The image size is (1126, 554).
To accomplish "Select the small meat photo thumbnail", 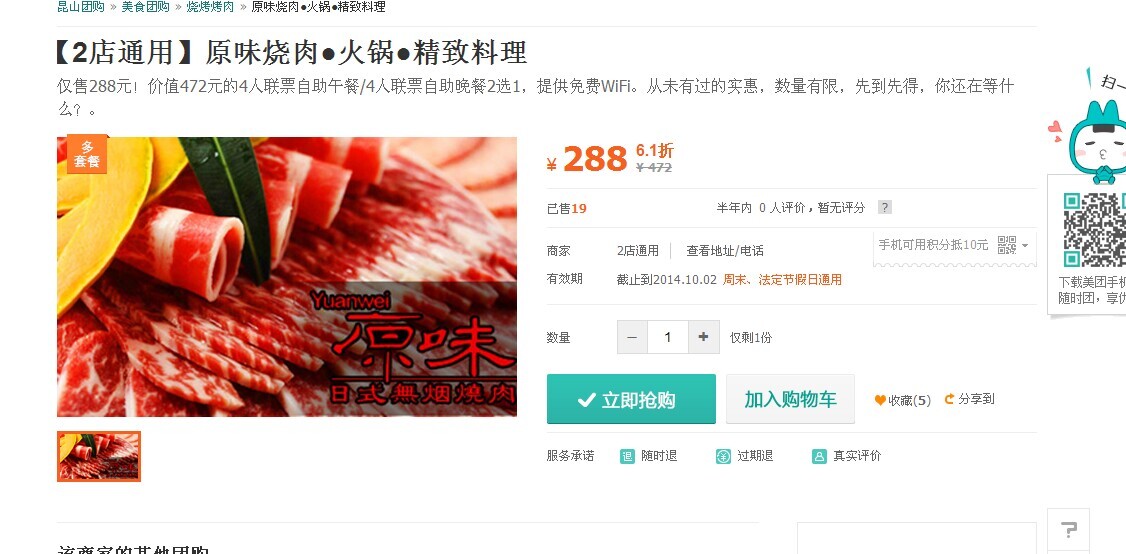I will 99,456.
